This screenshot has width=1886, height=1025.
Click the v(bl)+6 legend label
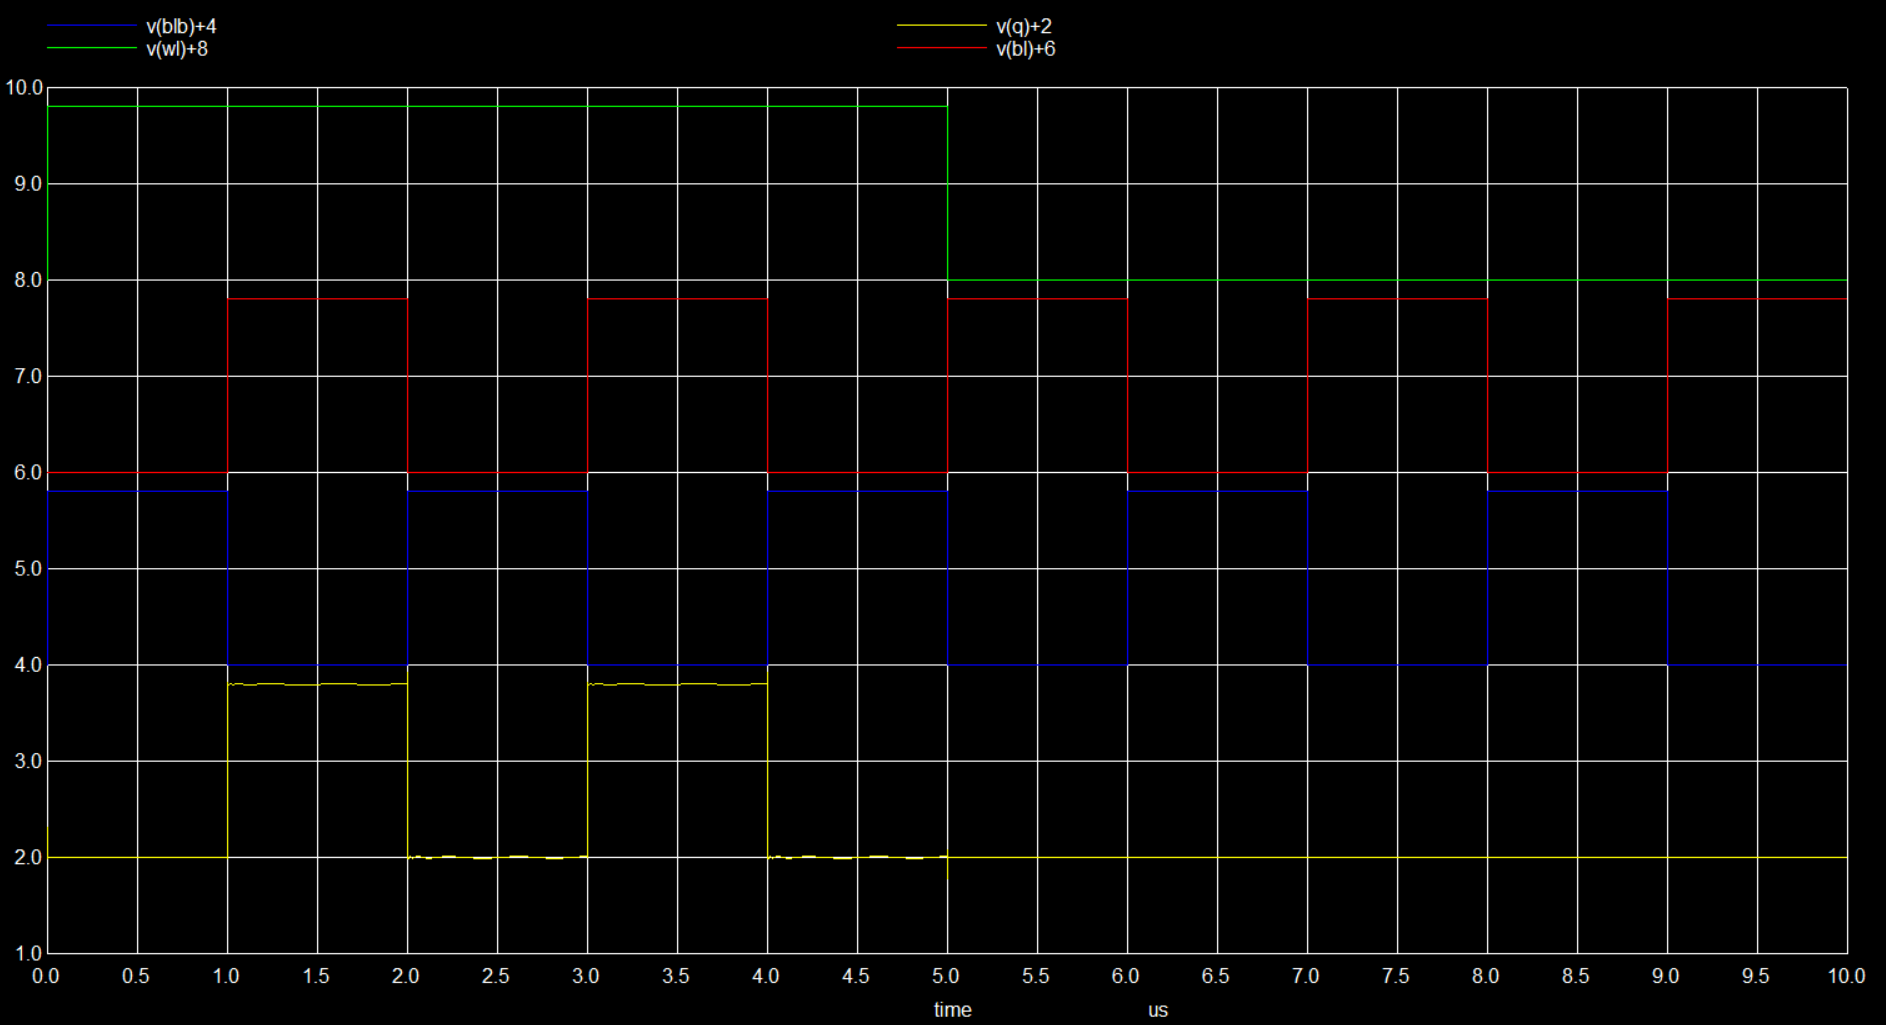coord(1025,49)
